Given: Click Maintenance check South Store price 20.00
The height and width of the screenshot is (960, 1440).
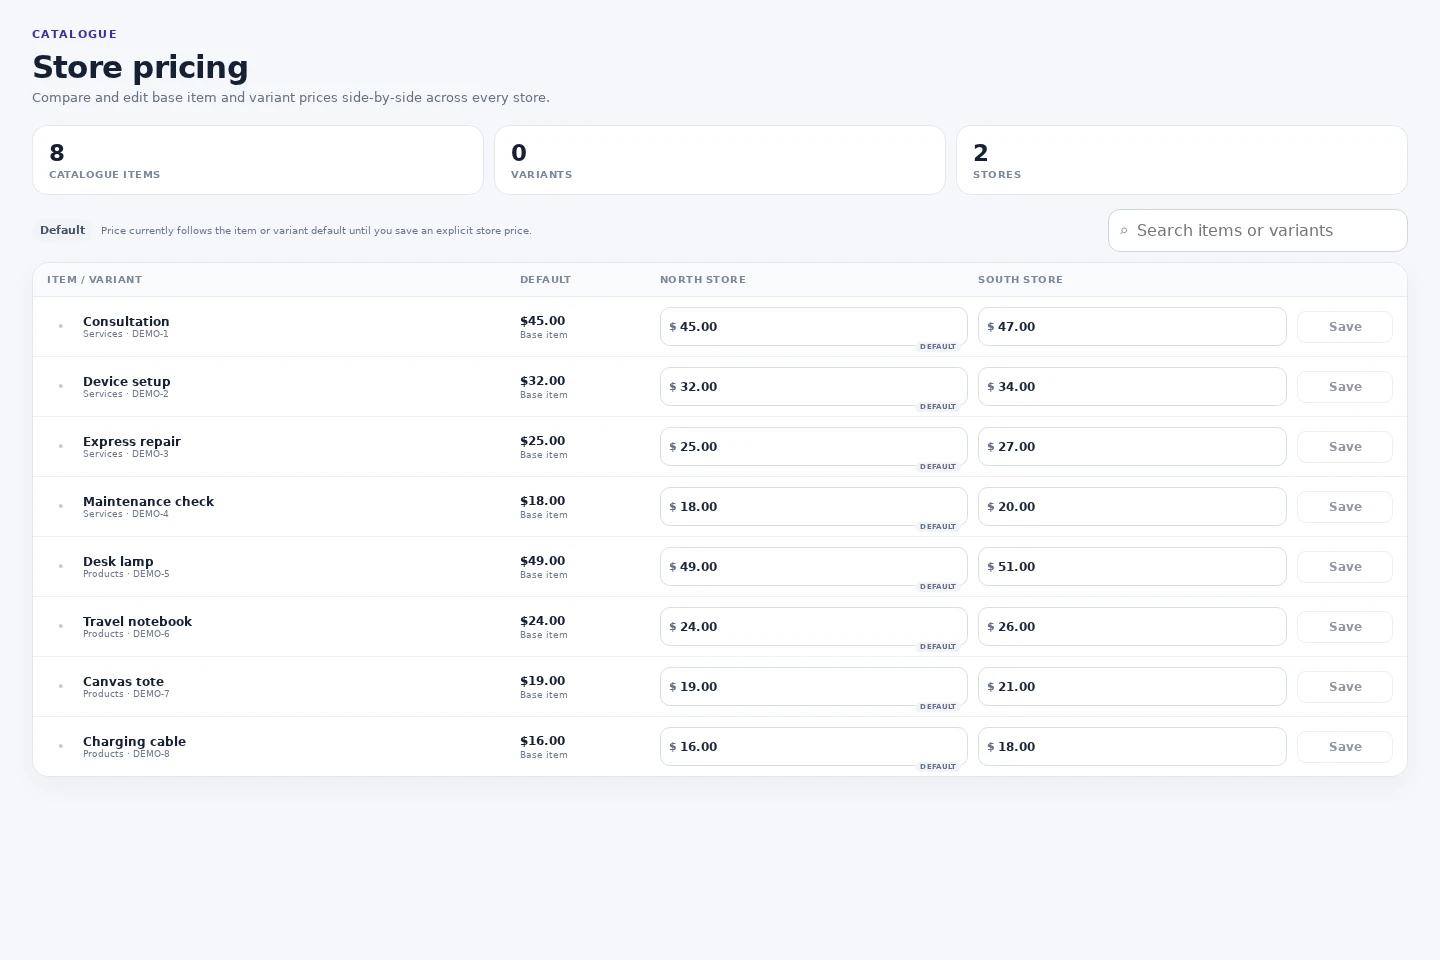Looking at the screenshot, I should click(1132, 507).
